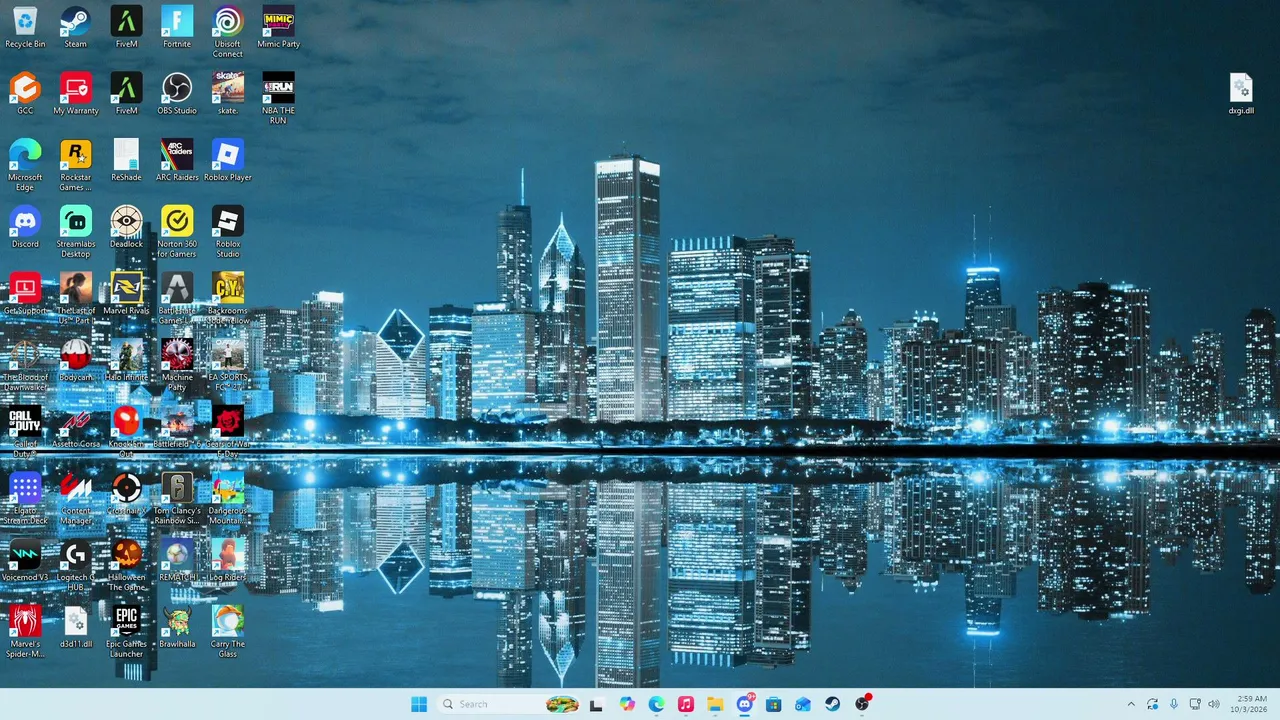
Task: Select the Streamlabs Desktop icon
Action: click(75, 232)
